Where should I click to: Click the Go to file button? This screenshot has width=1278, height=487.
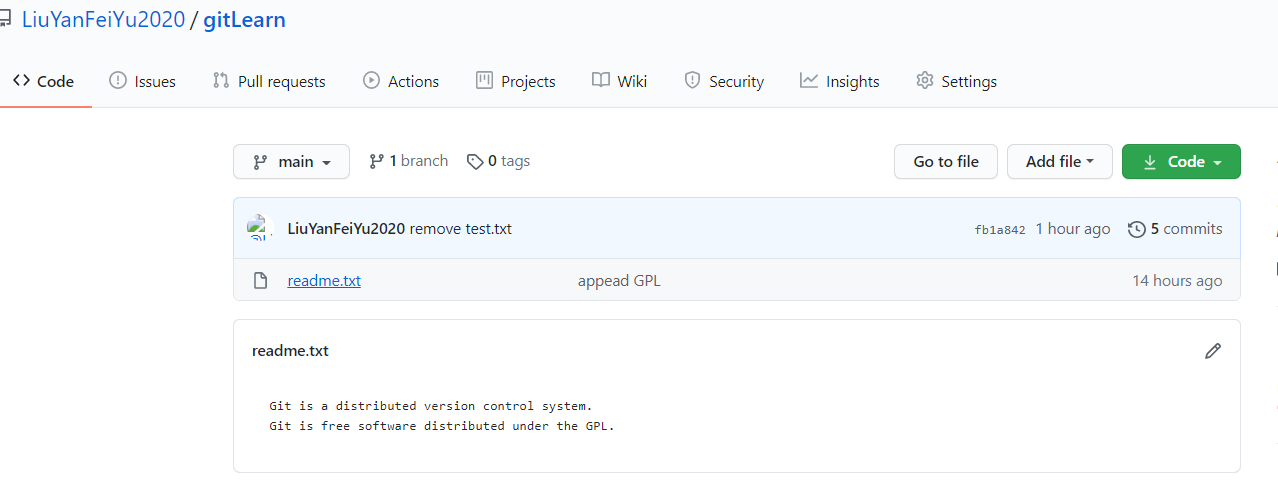(945, 162)
